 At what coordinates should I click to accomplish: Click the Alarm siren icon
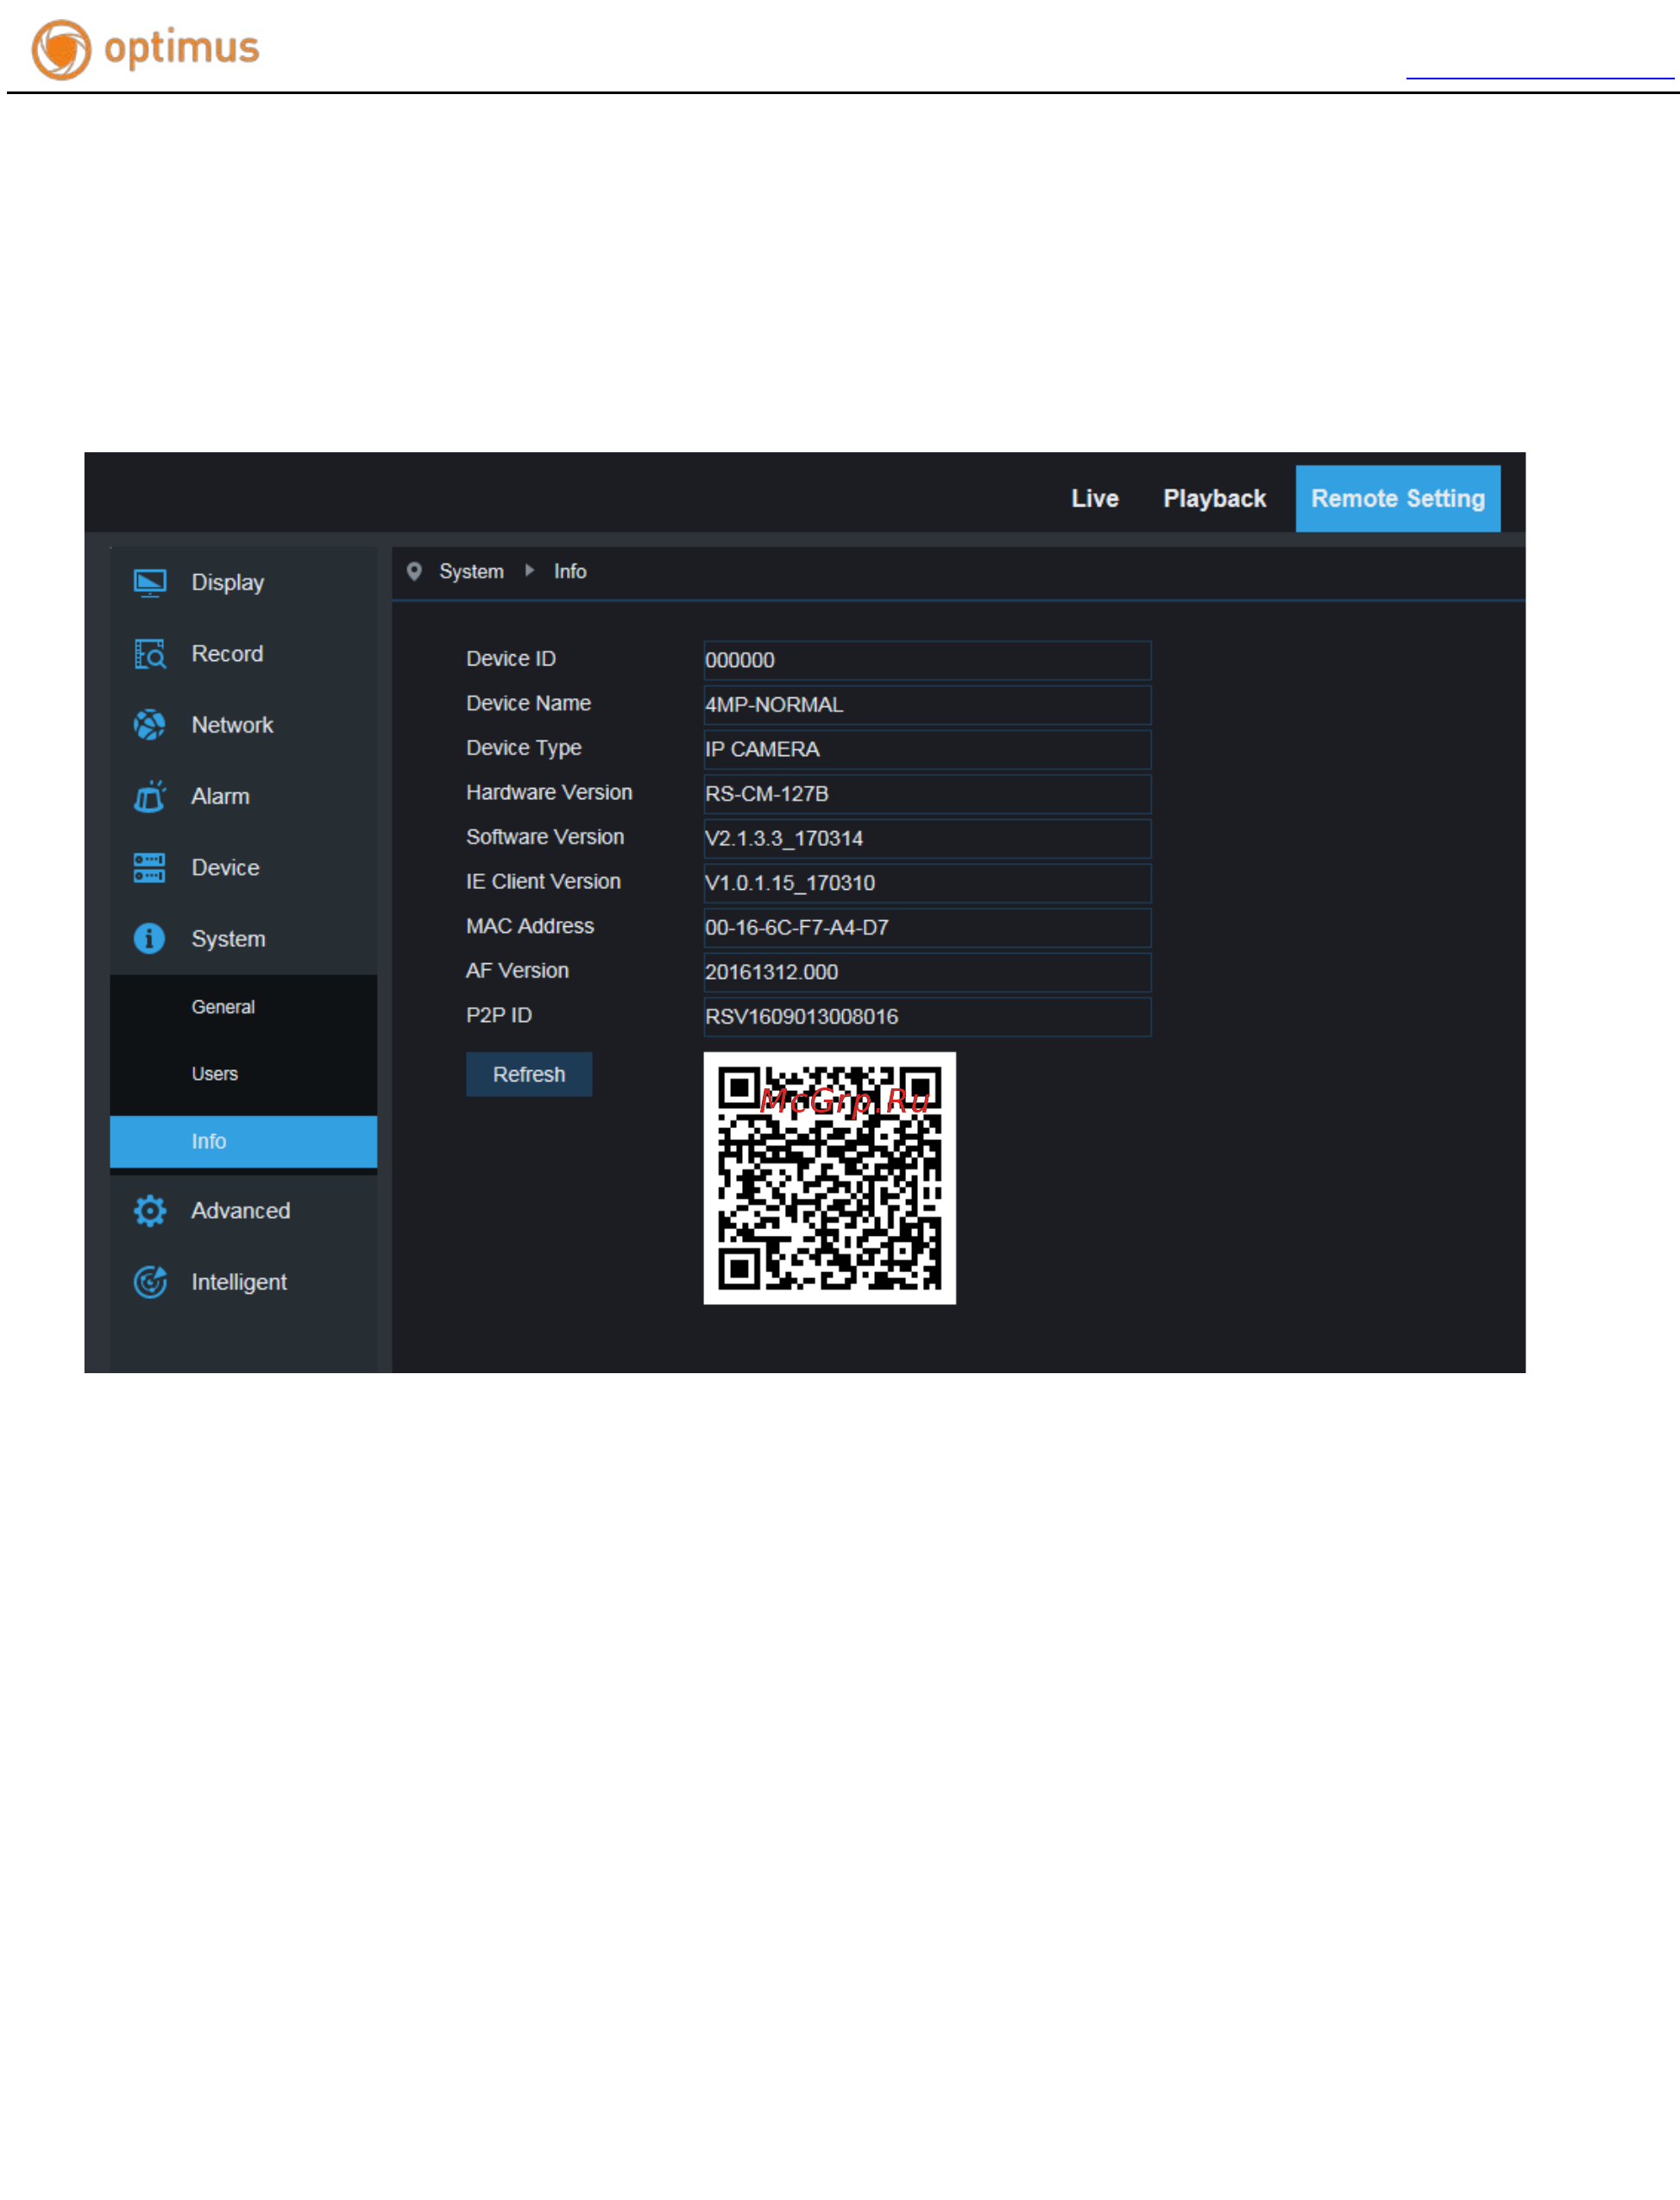pyautogui.click(x=150, y=797)
